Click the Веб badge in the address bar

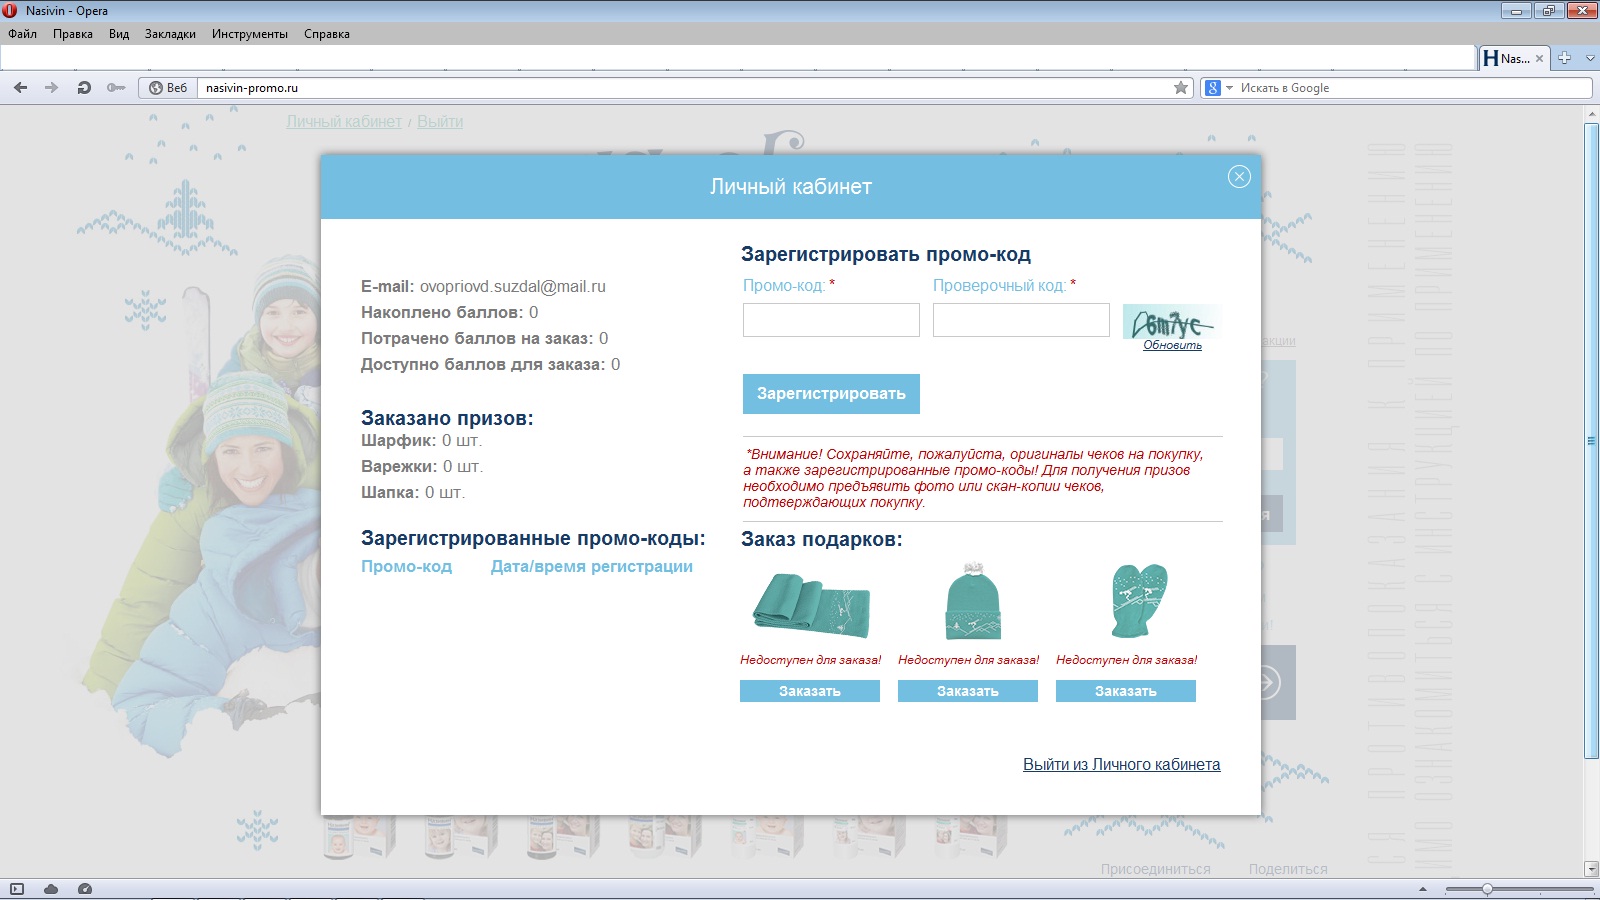(168, 88)
